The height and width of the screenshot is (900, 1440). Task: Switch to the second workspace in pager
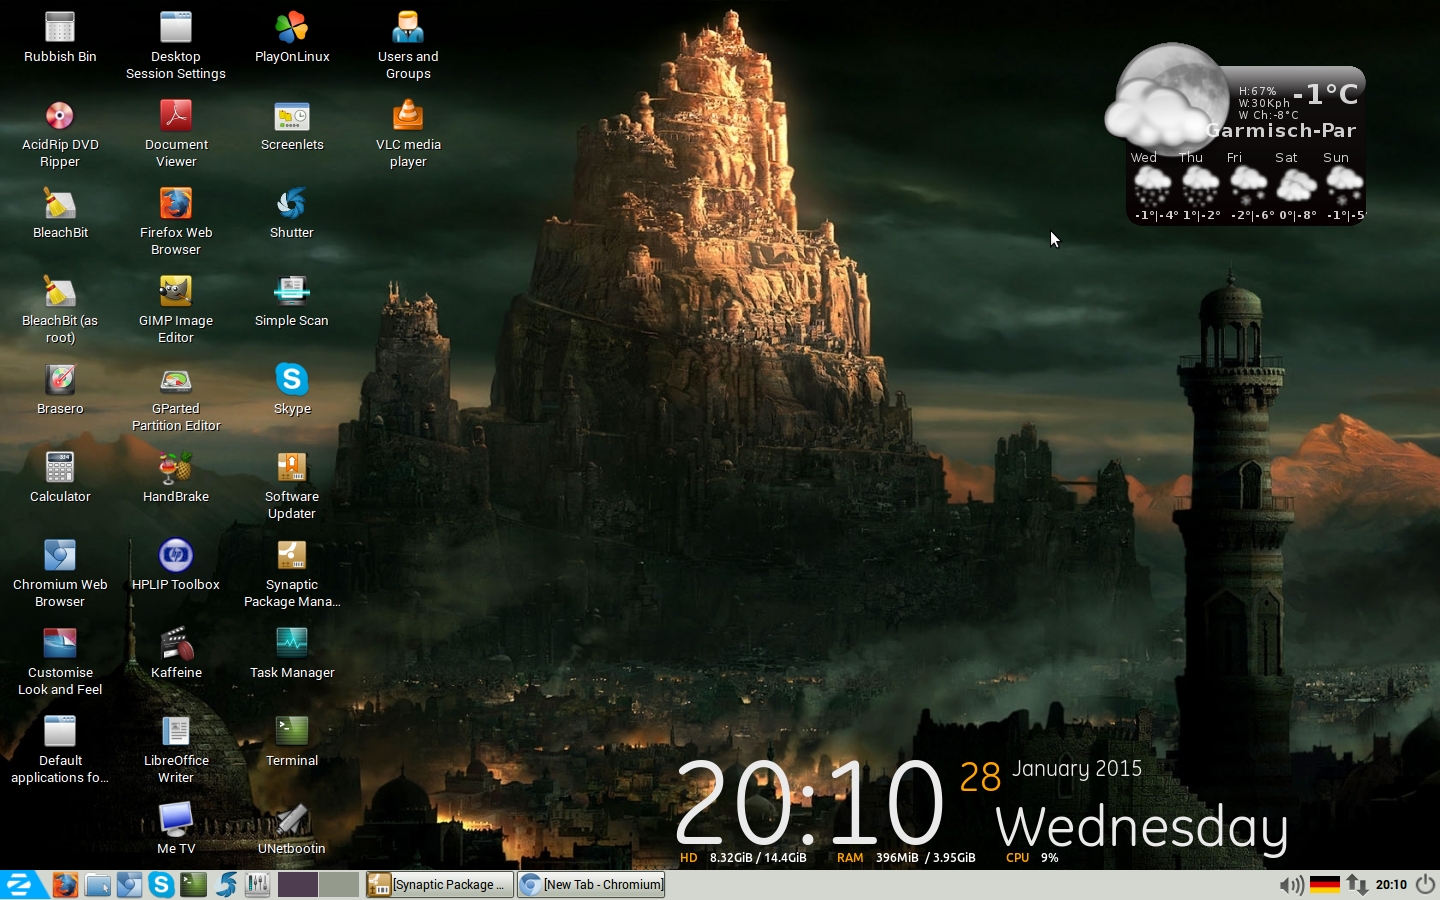(339, 885)
